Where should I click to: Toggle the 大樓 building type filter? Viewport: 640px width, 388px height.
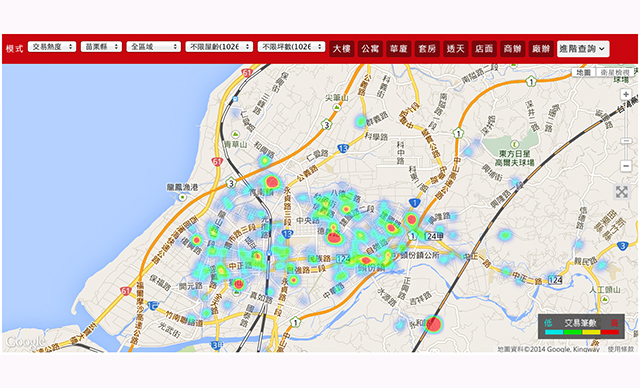click(x=342, y=49)
